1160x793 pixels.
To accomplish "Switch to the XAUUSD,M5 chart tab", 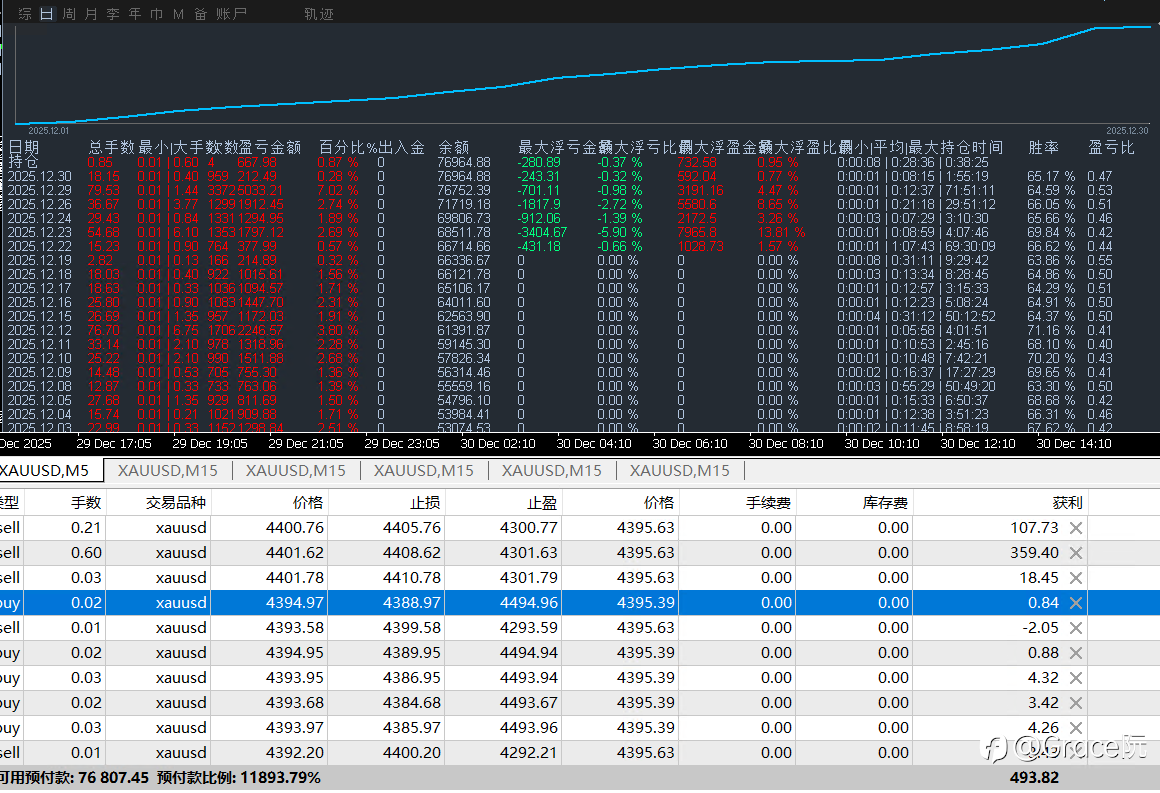I will point(50,471).
